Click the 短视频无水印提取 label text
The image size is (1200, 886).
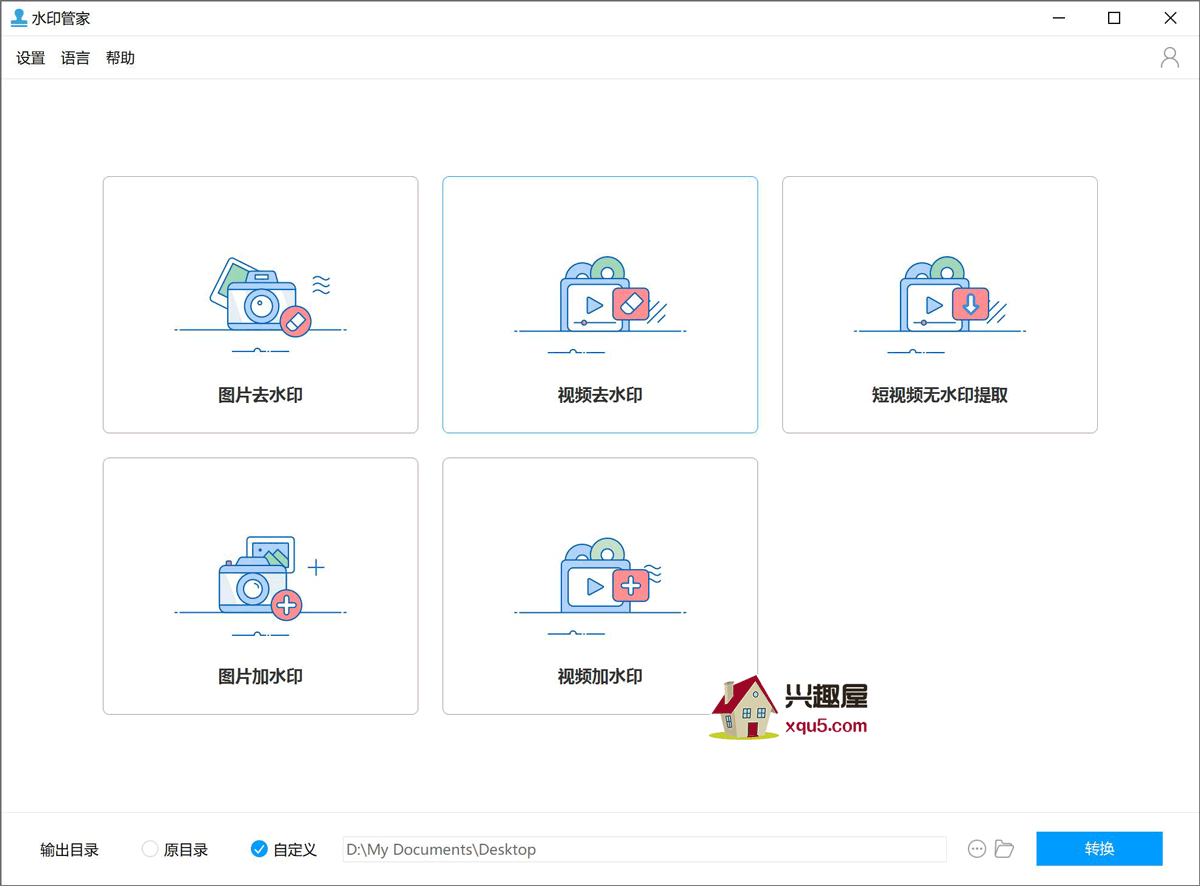[x=940, y=395]
